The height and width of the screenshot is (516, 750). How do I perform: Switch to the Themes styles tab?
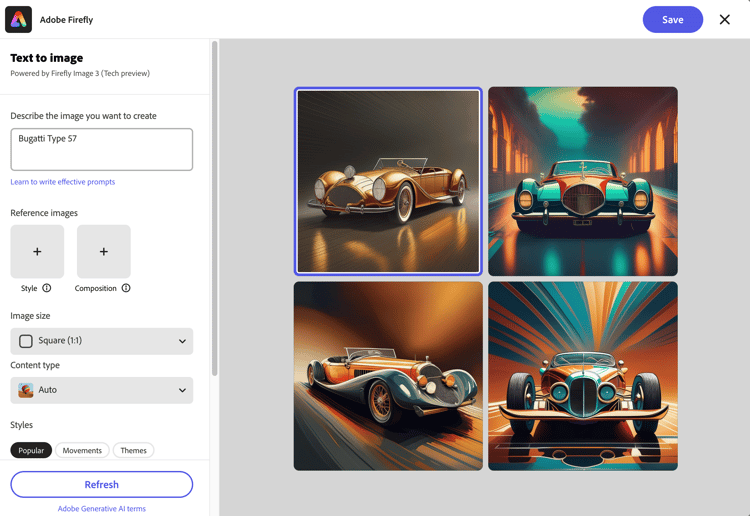pos(133,450)
